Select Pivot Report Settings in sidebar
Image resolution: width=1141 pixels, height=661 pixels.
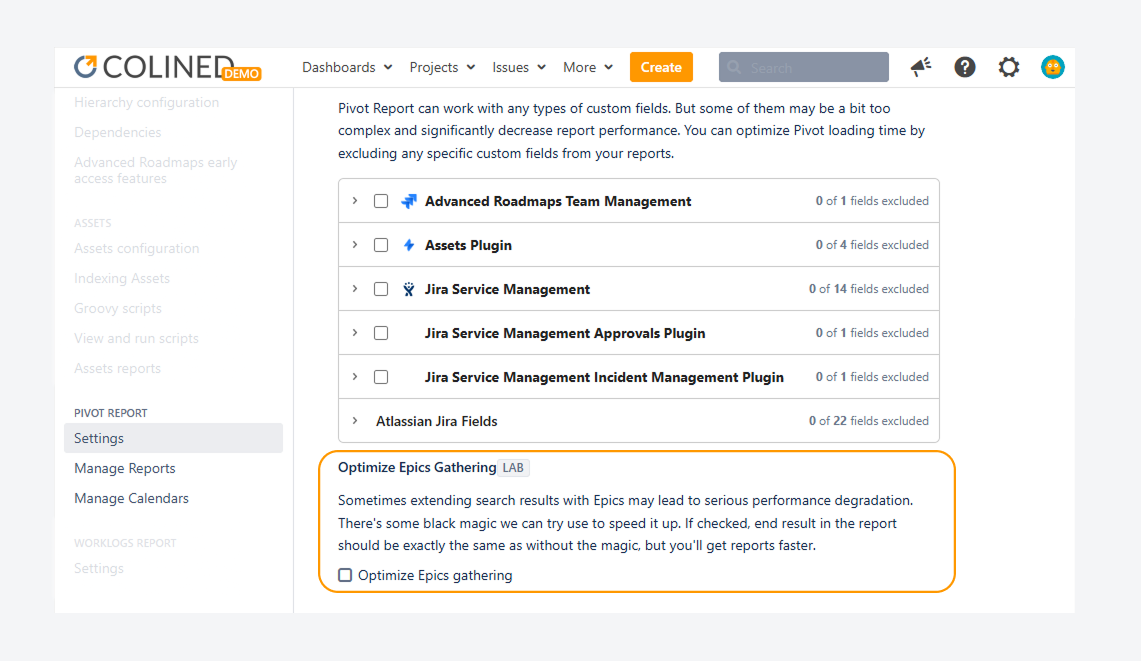(173, 438)
